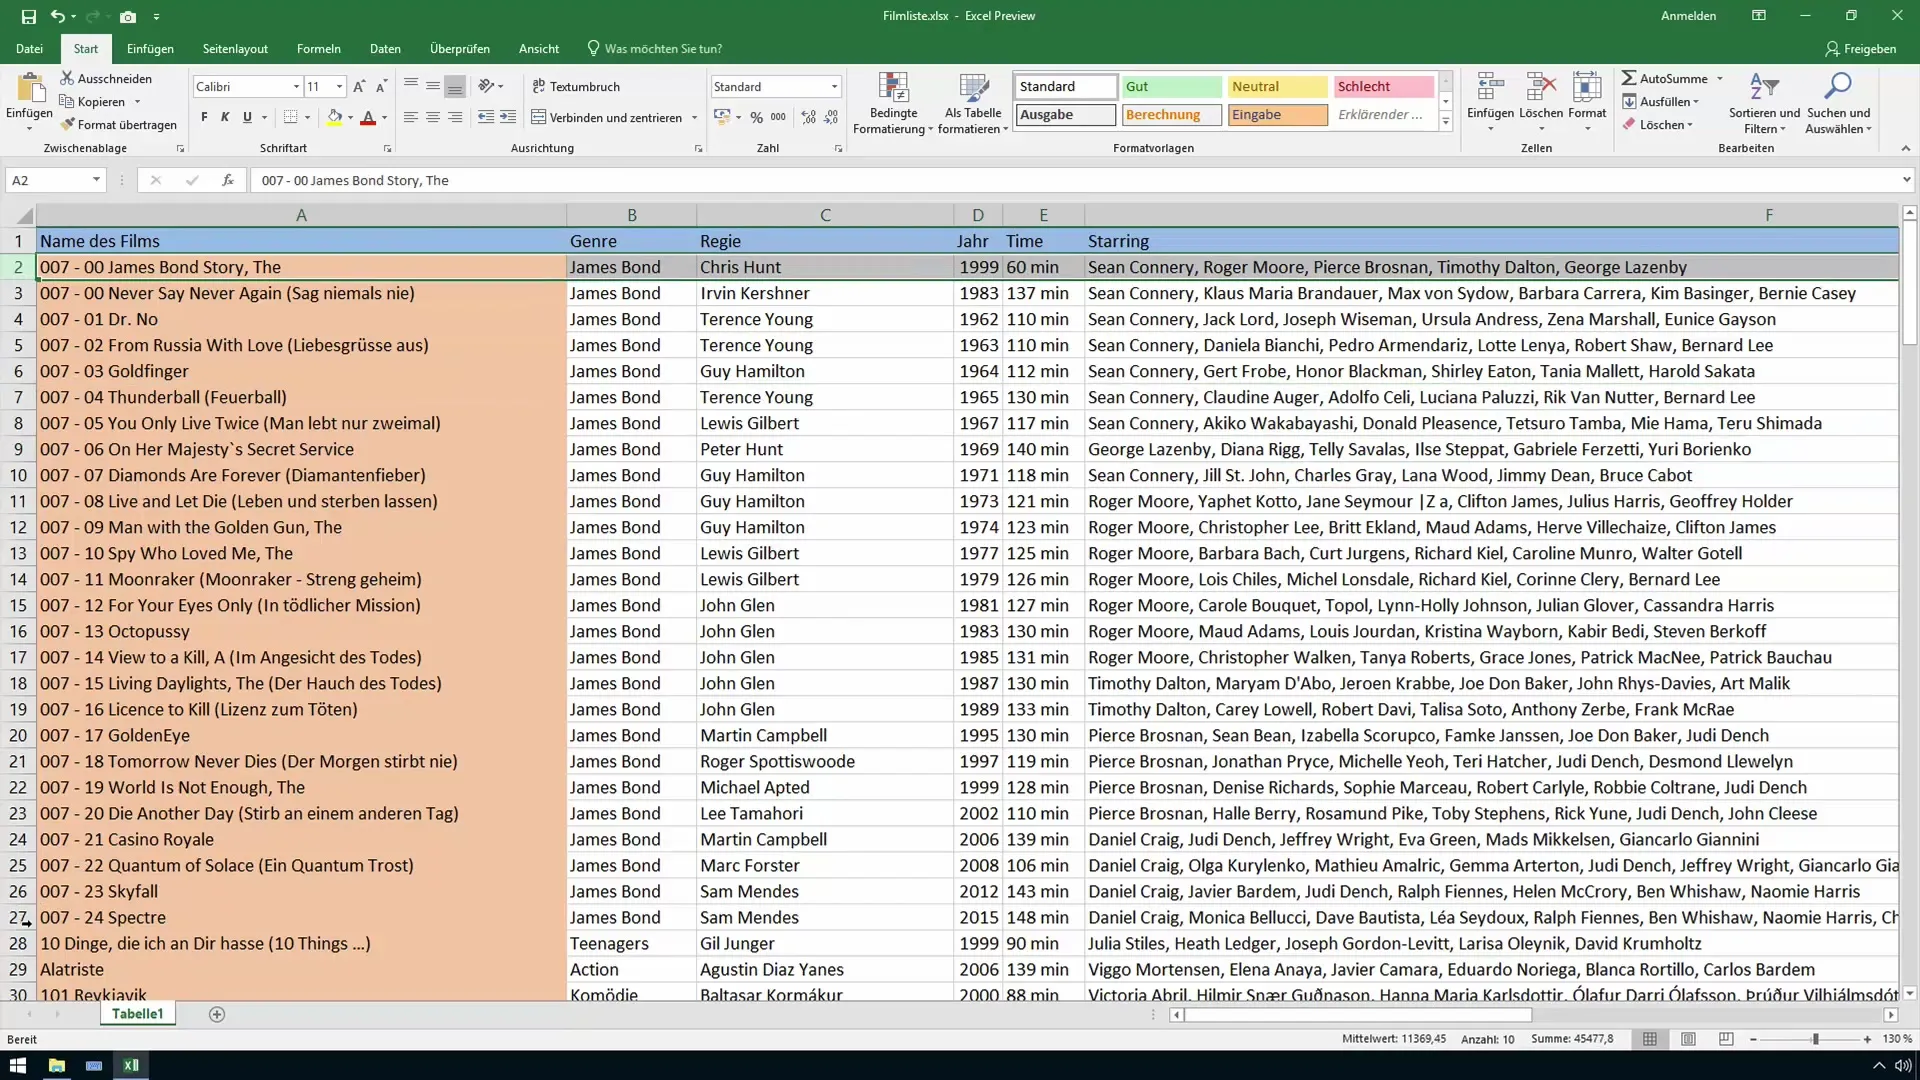Click Verbinden und zentrieren

click(606, 117)
